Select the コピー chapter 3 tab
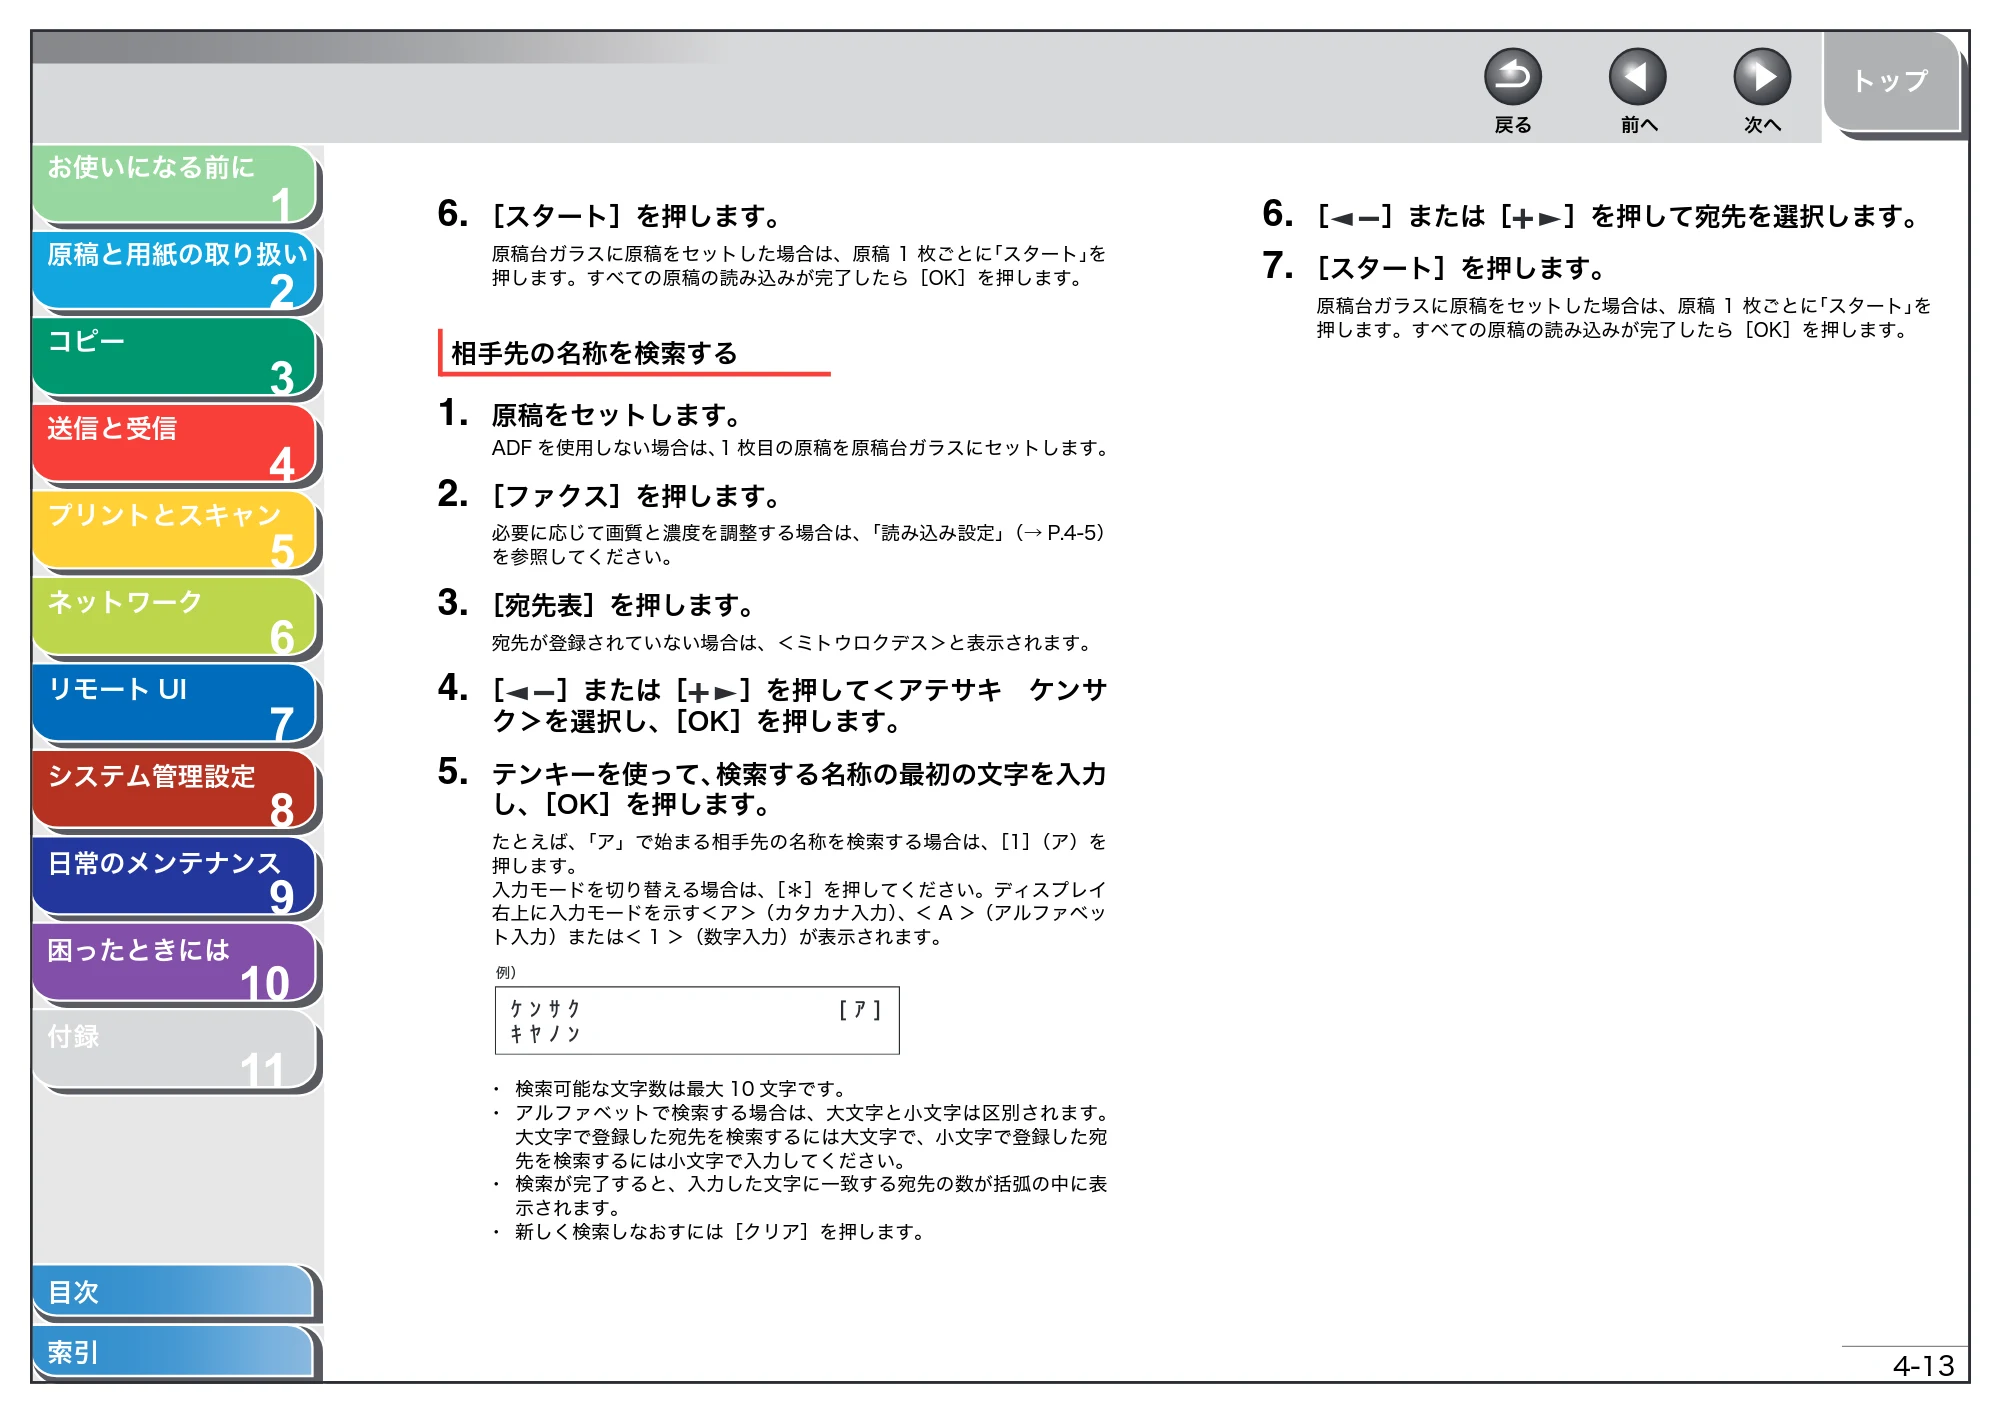The height and width of the screenshot is (1414, 2000). point(175,358)
